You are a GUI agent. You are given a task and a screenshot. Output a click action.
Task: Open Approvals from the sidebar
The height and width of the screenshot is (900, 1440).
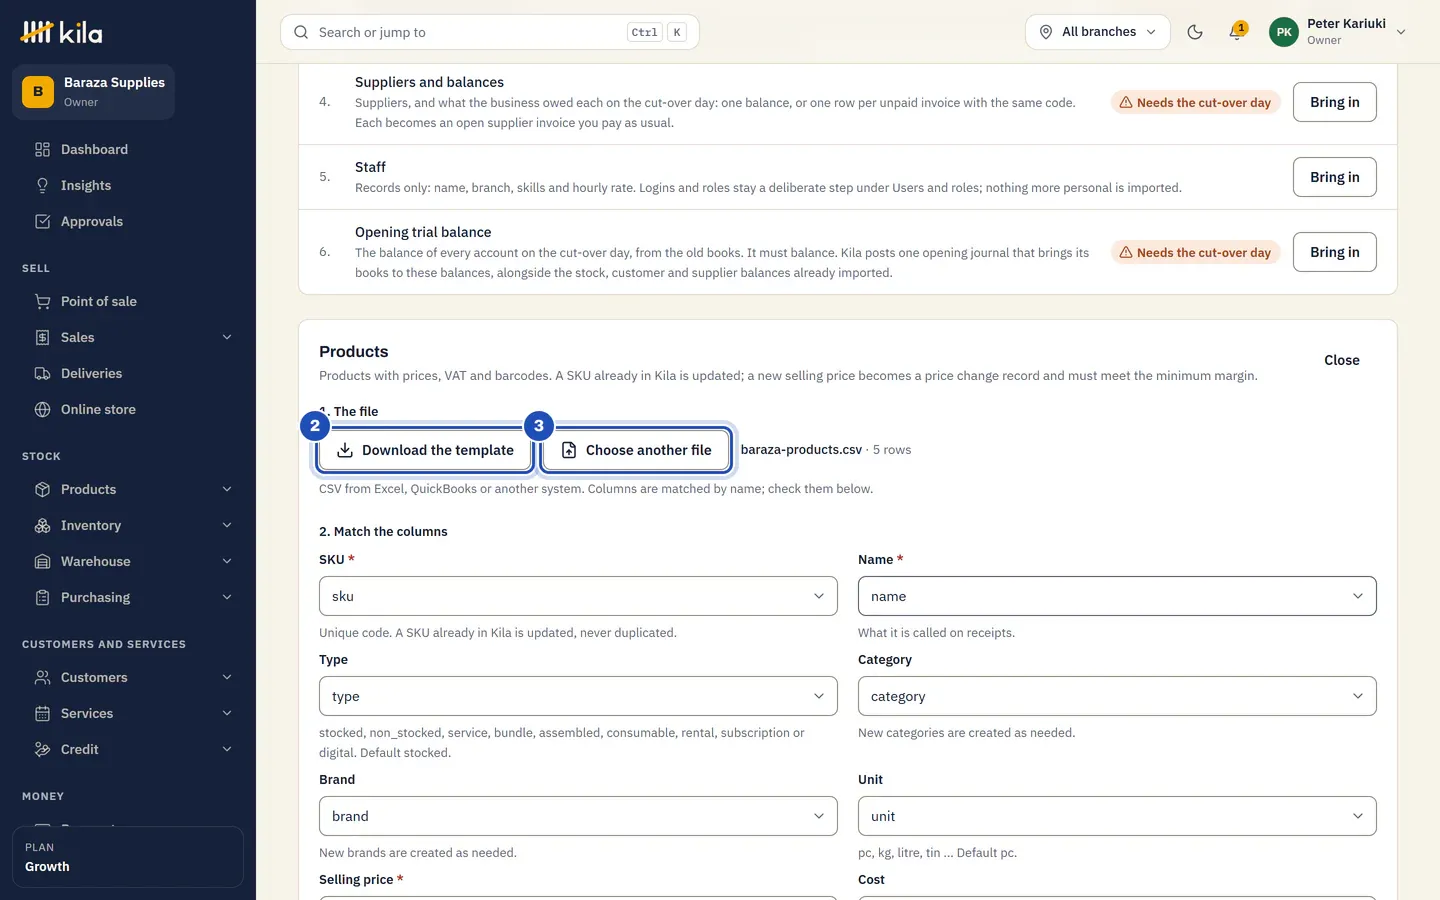click(x=134, y=221)
